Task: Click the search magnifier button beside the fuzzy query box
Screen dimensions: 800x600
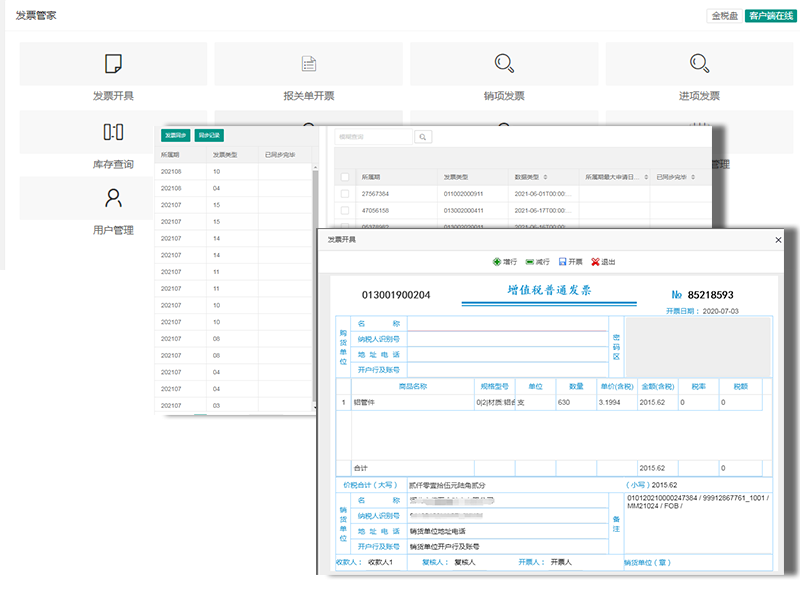Action: [x=423, y=137]
